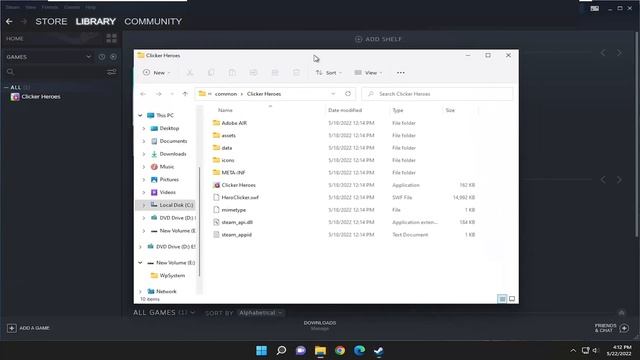Sort by the Type column header

pyautogui.click(x=398, y=110)
